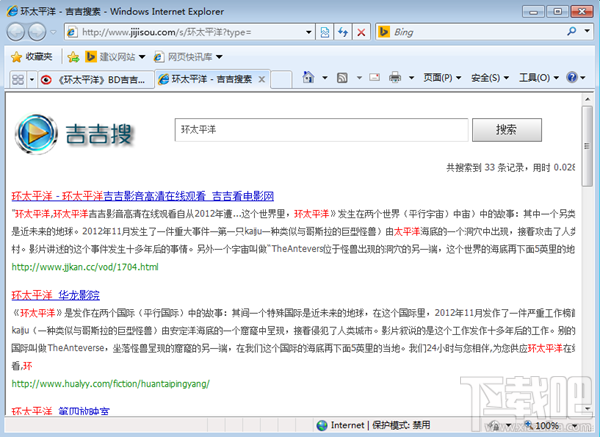Image resolution: width=600 pixels, height=437 pixels.
Task: Click the blue Help question mark icon
Action: tap(572, 77)
